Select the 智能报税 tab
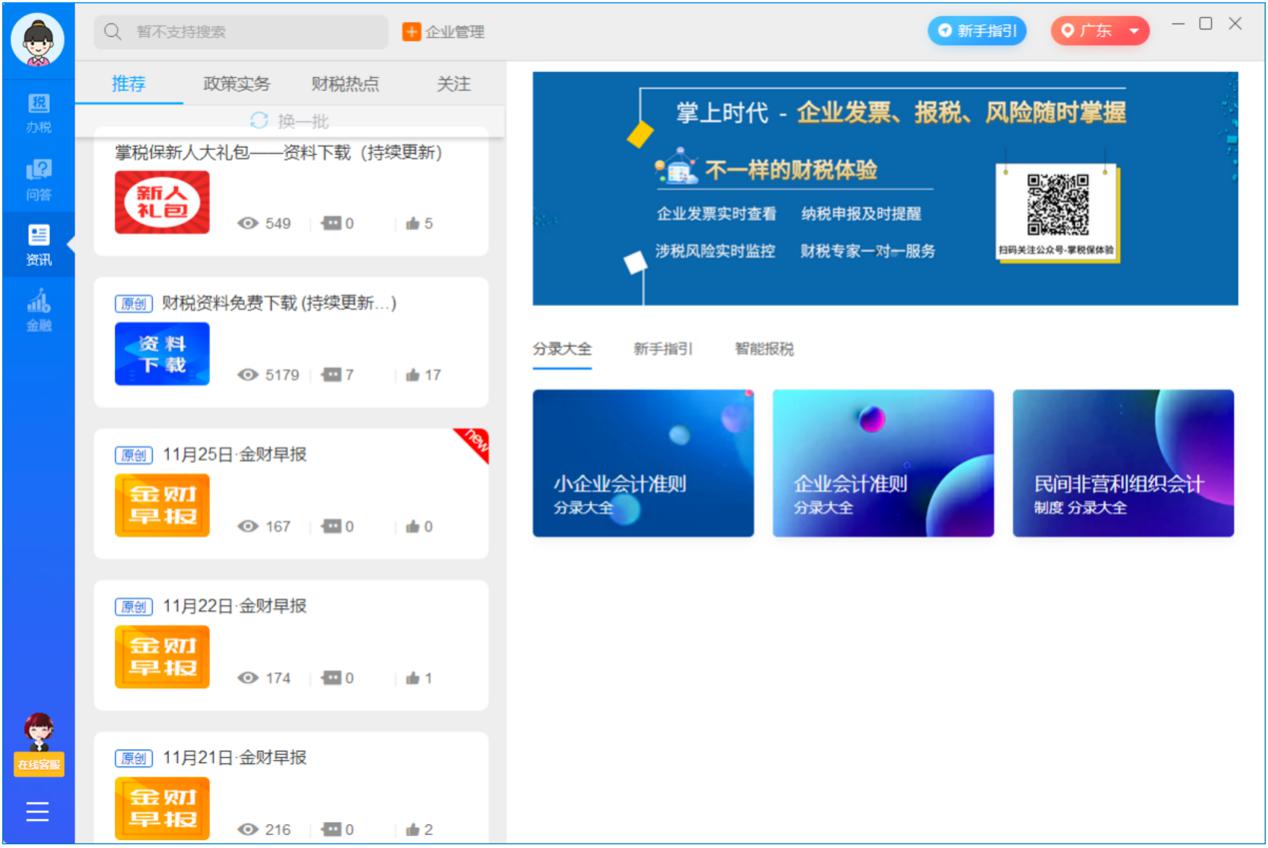1268x848 pixels. tap(764, 349)
